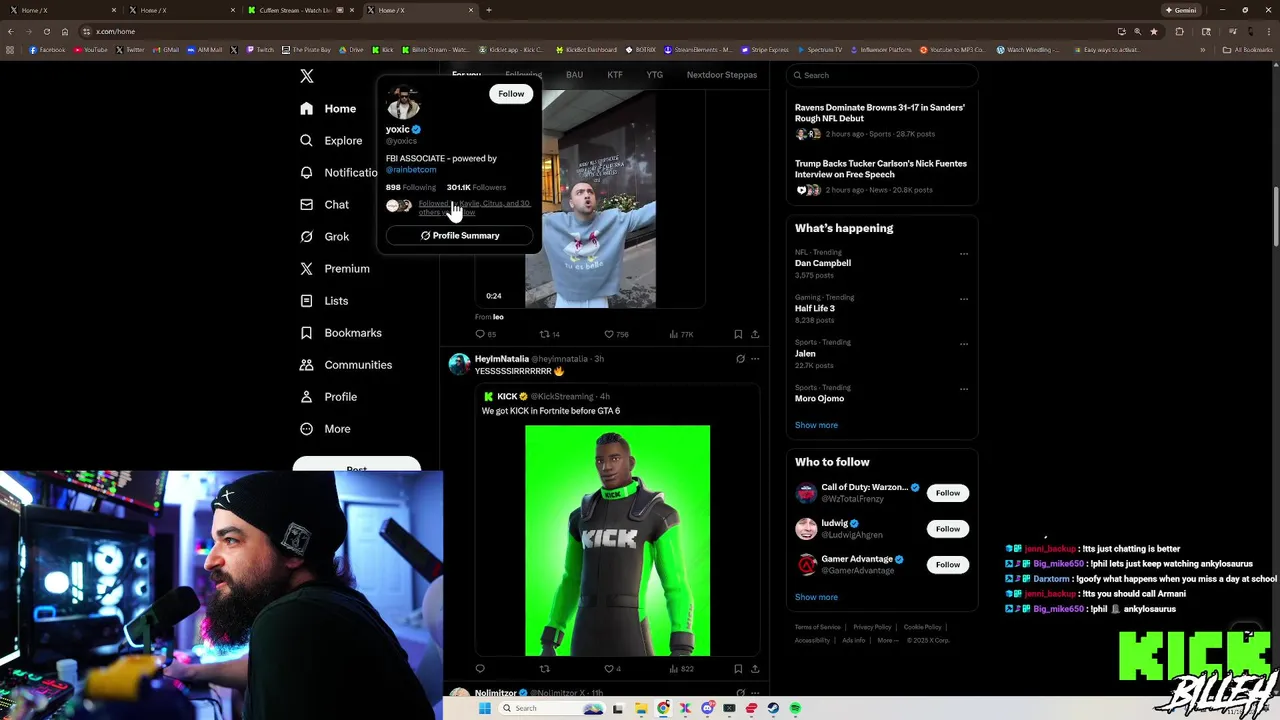Open more options for Half Life 3 trend
Screen dimensions: 1280x720
964,299
